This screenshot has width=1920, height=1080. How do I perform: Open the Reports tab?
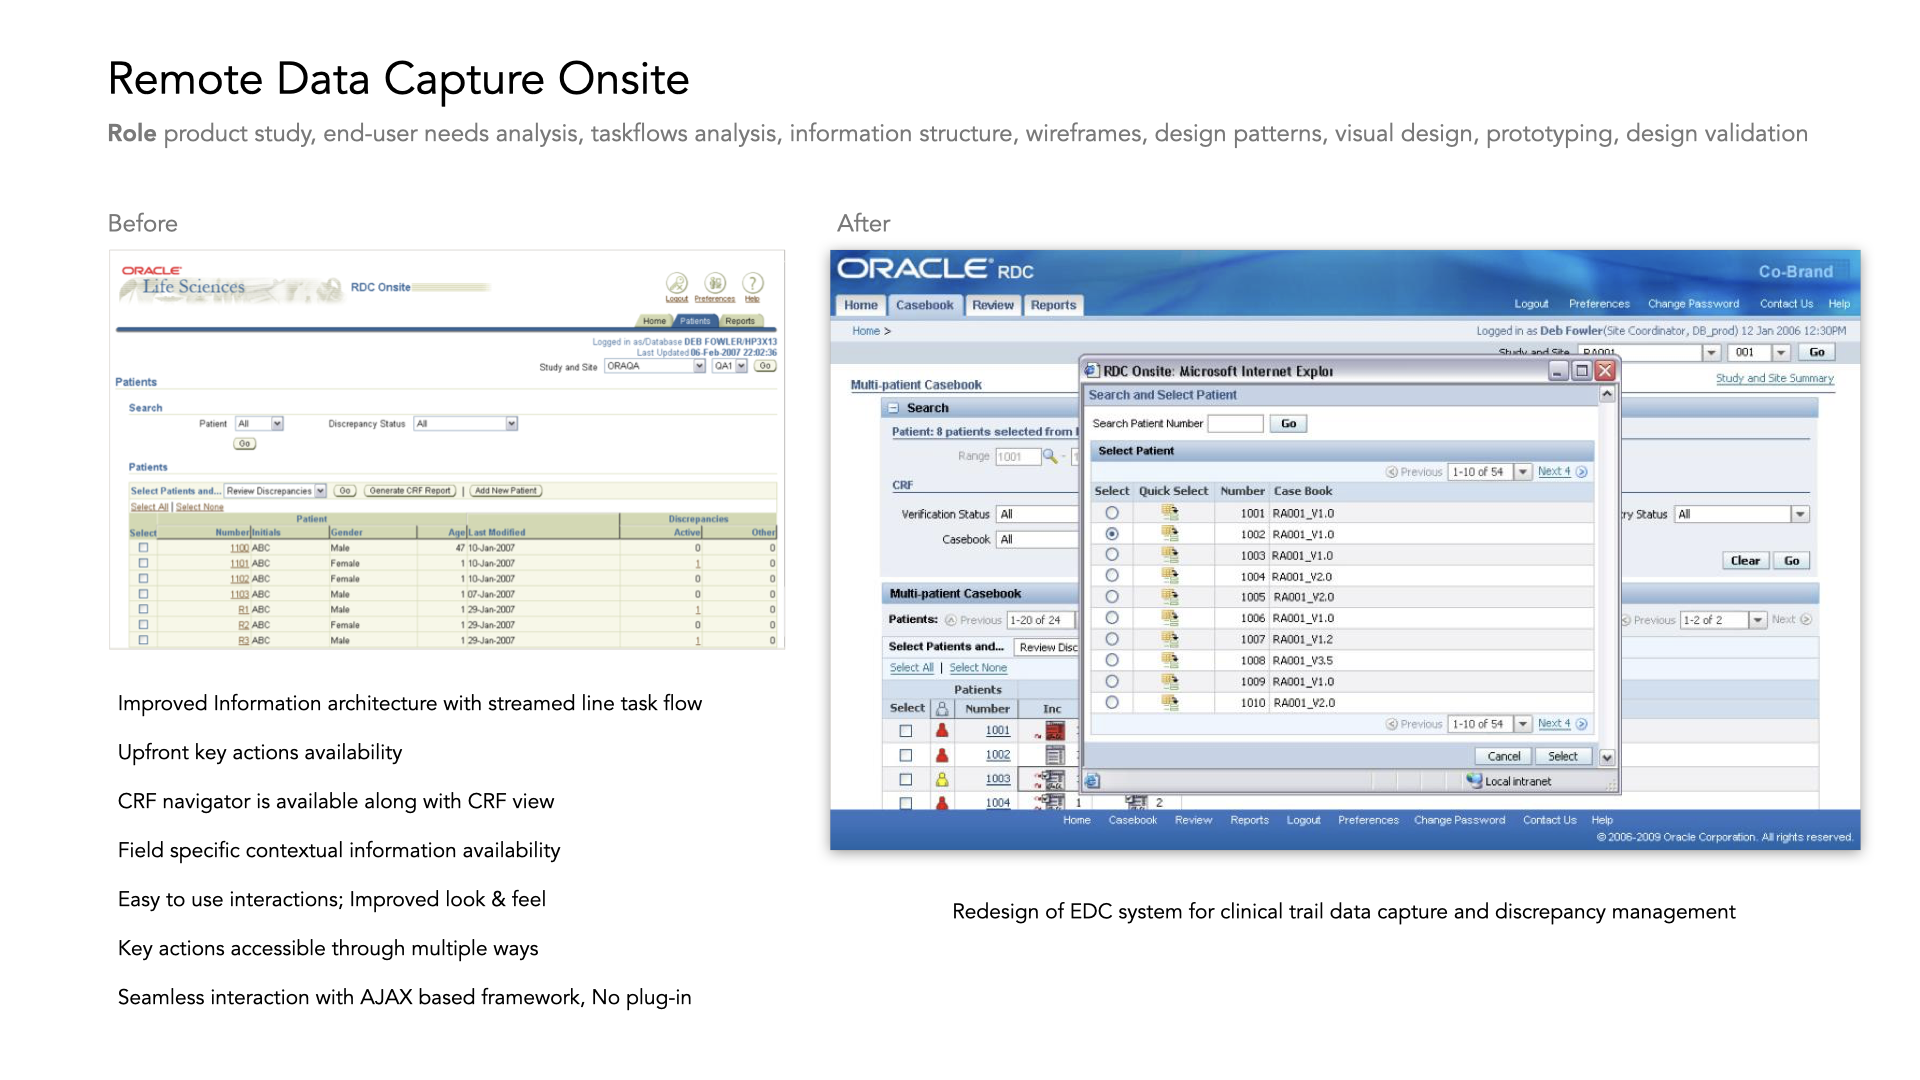1053,305
